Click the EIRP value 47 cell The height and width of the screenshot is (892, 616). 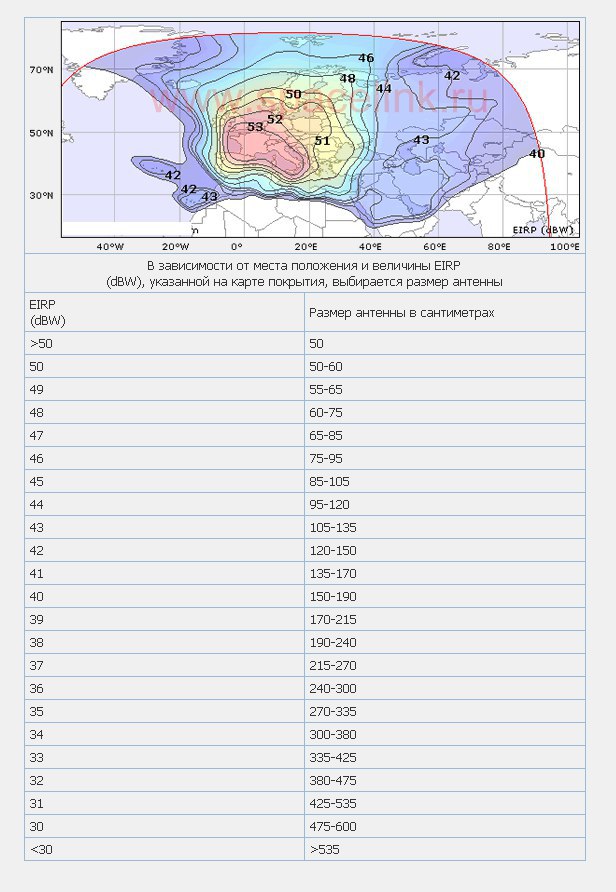click(x=164, y=435)
